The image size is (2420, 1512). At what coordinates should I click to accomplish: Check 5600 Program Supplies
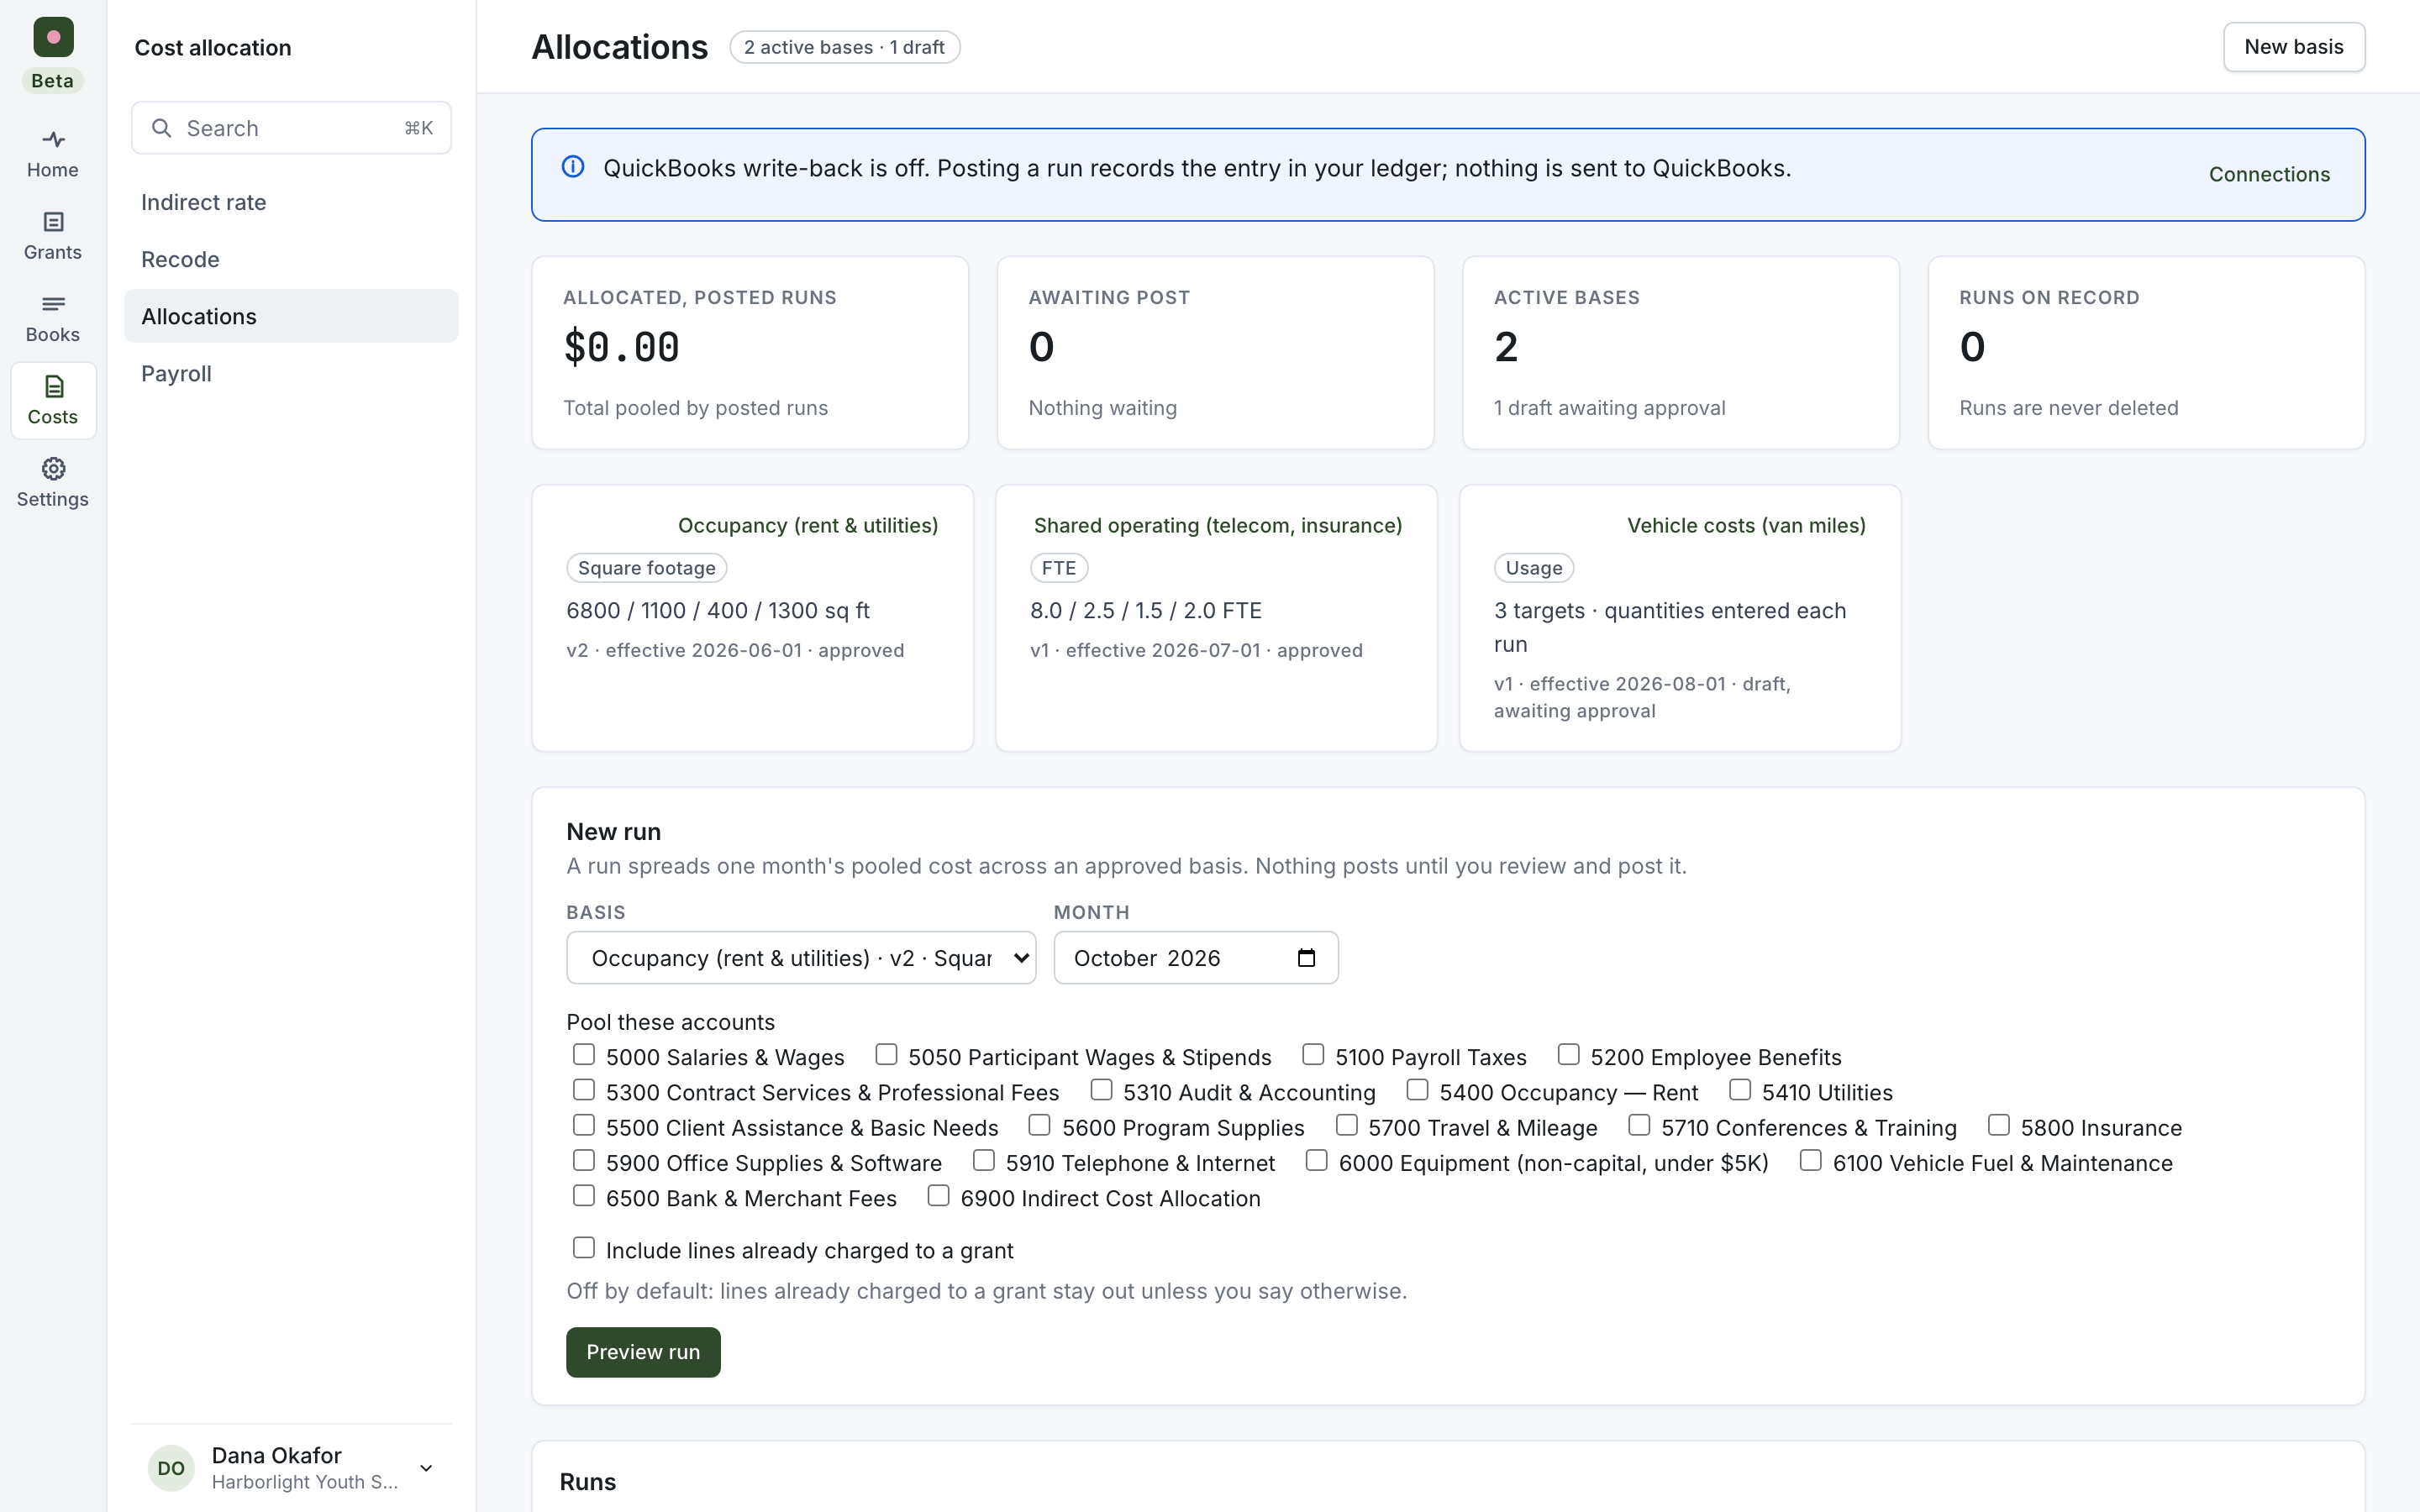pyautogui.click(x=1040, y=1126)
